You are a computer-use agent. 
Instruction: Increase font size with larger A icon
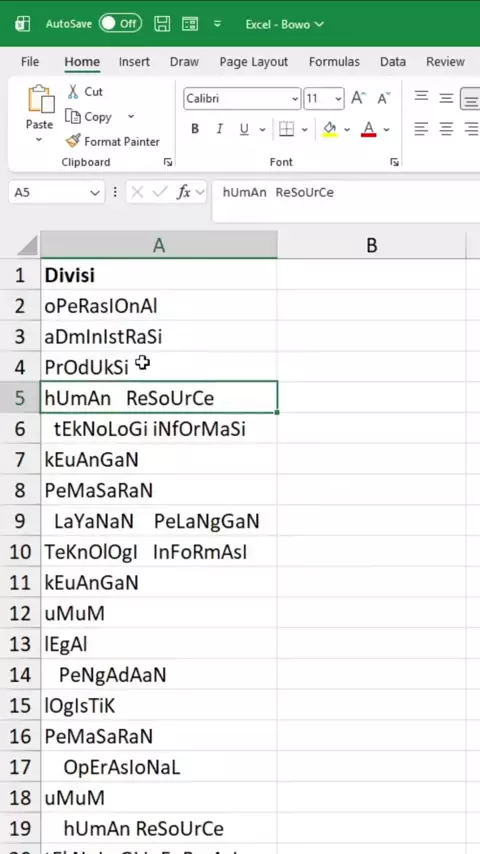tap(358, 99)
